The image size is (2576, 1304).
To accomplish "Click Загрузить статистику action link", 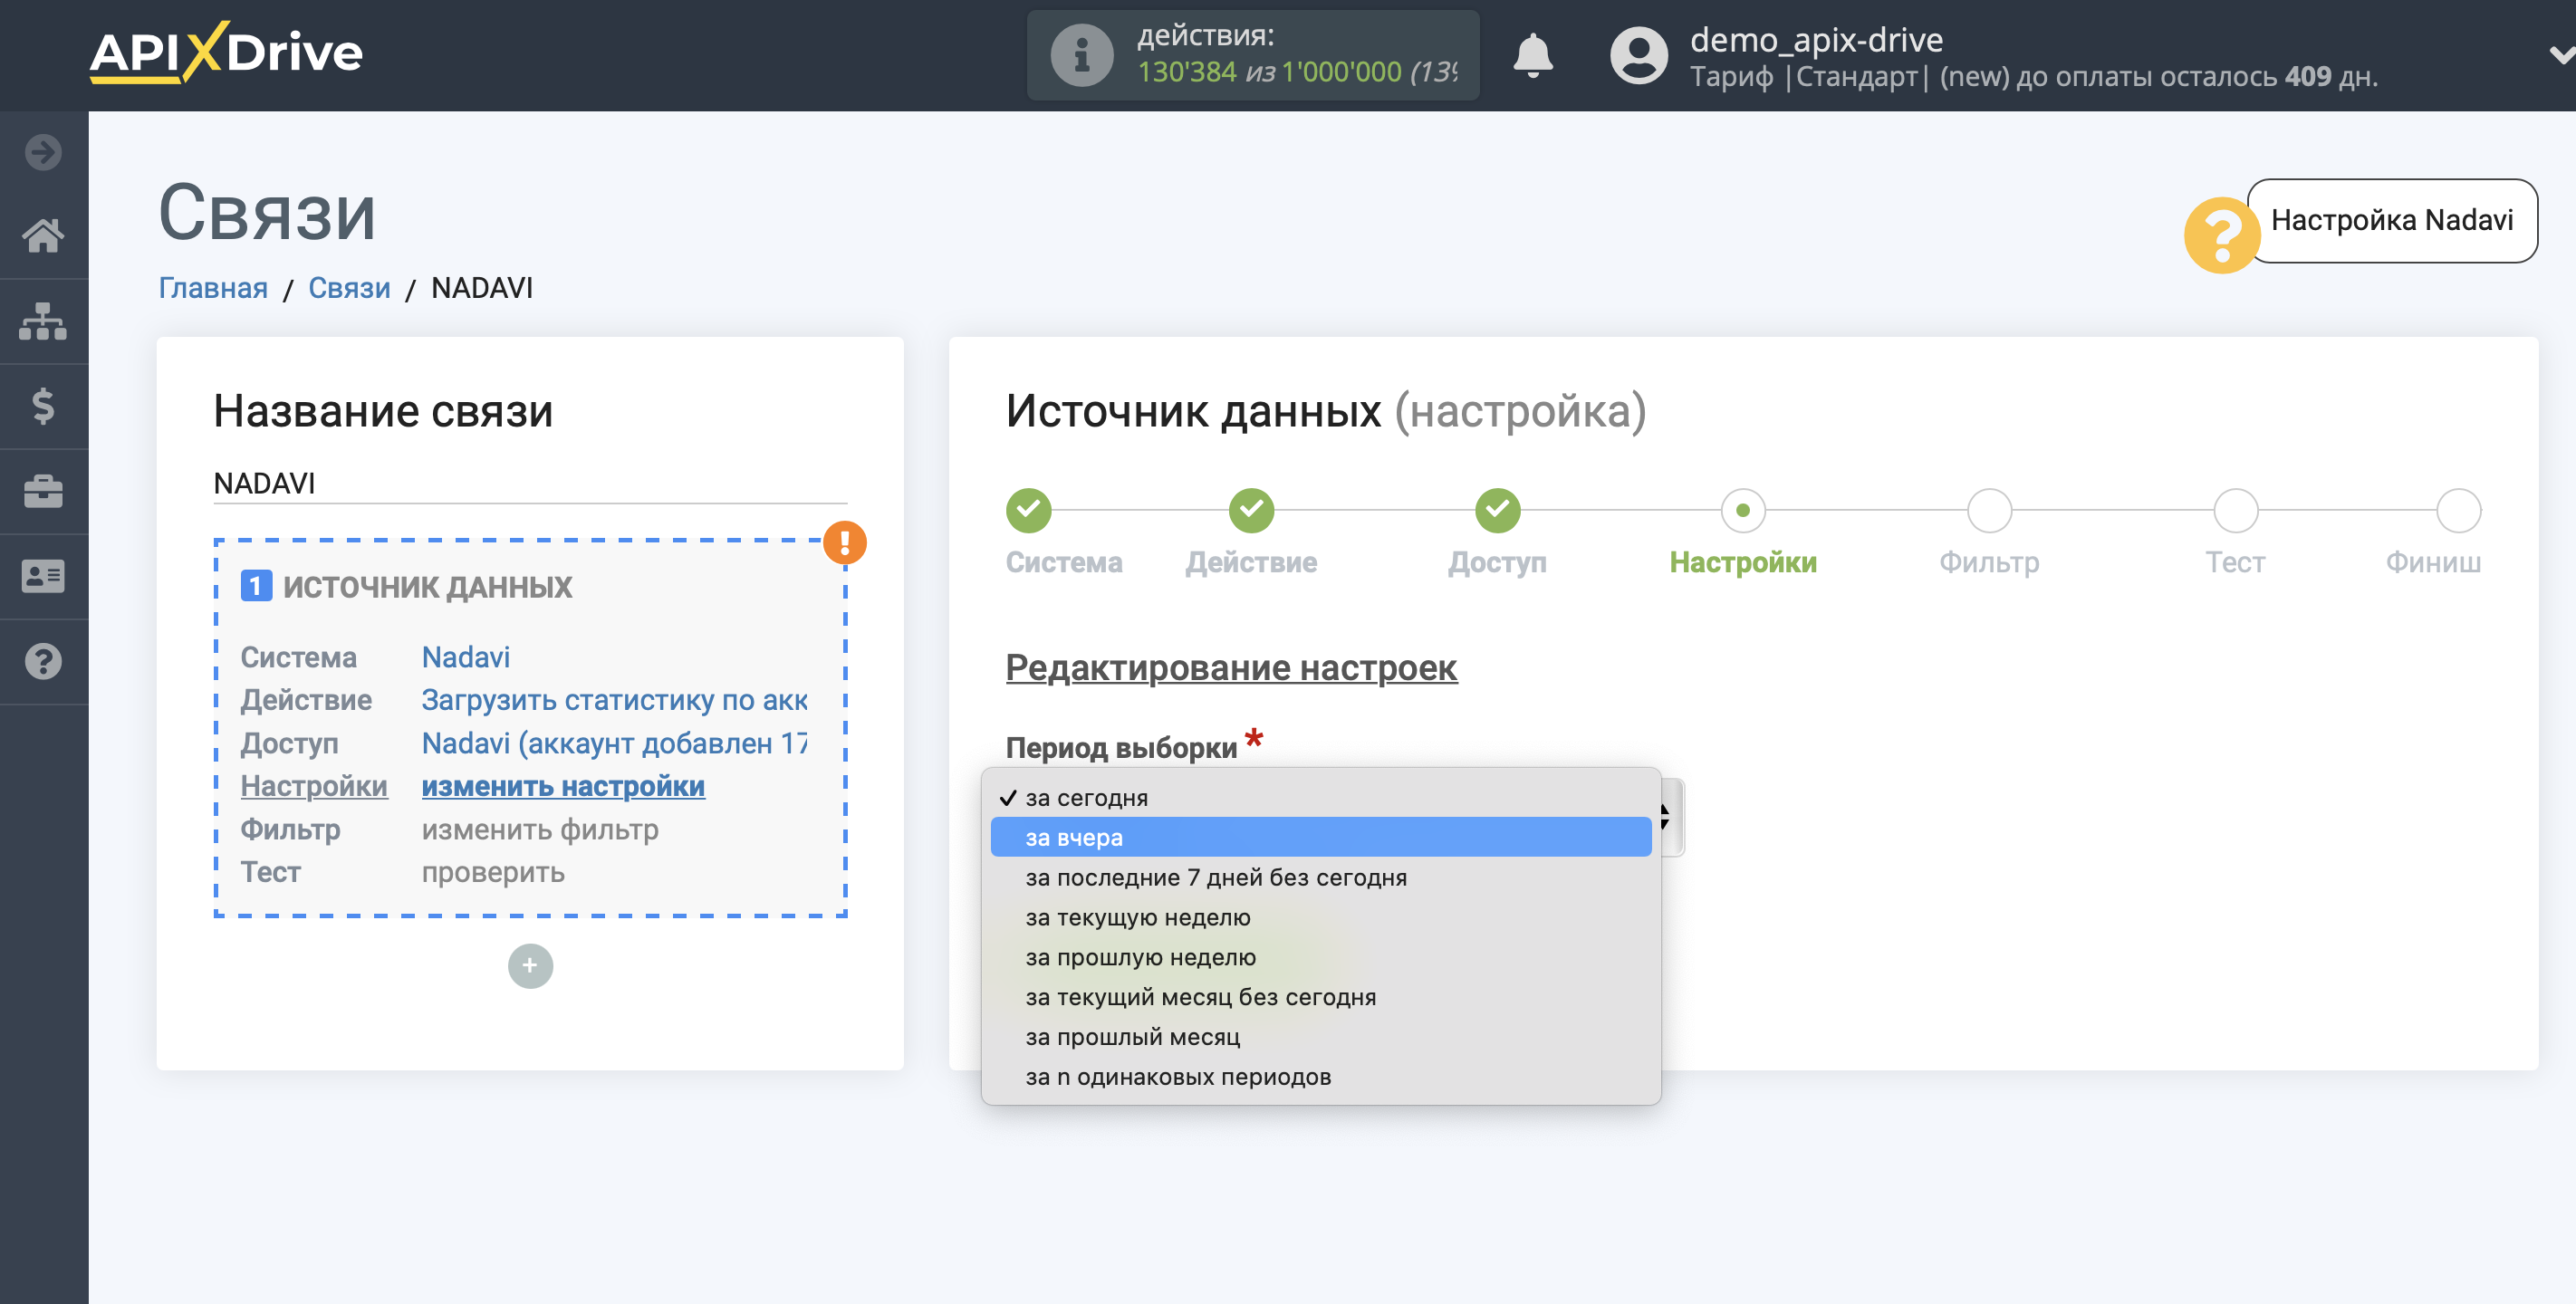I will pos(614,700).
